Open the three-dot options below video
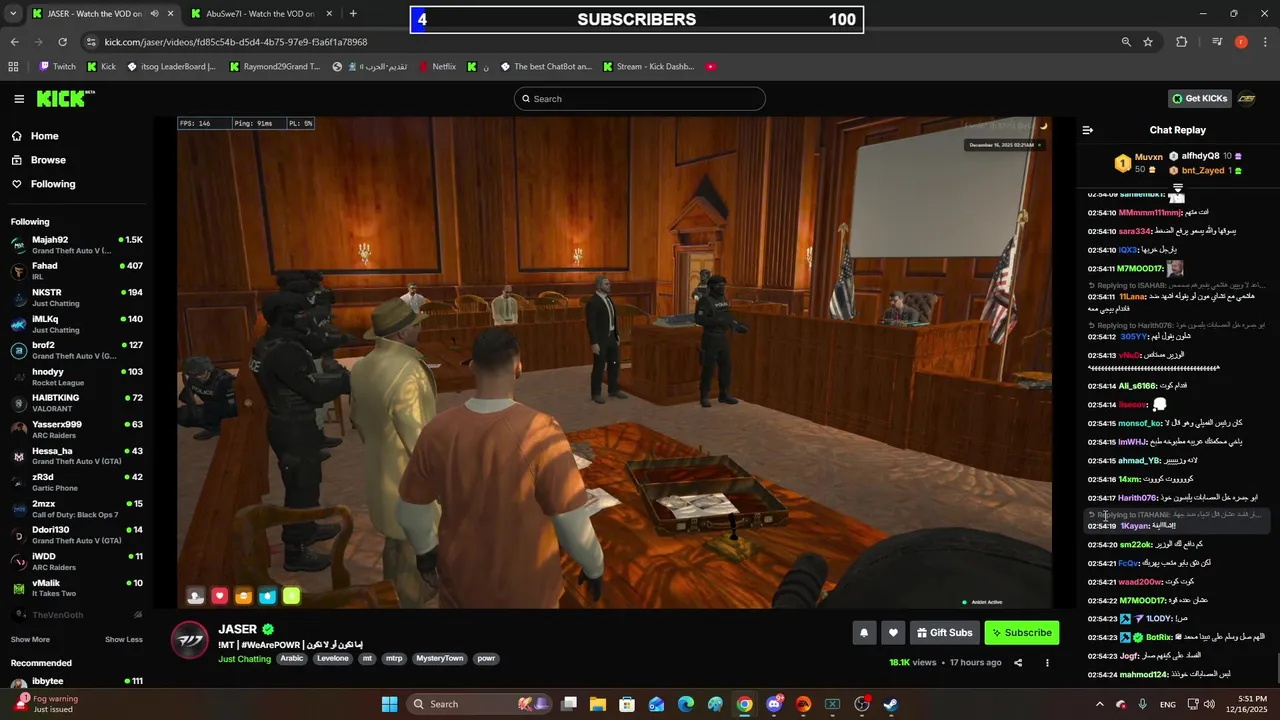1280x720 pixels. pos(1047,662)
